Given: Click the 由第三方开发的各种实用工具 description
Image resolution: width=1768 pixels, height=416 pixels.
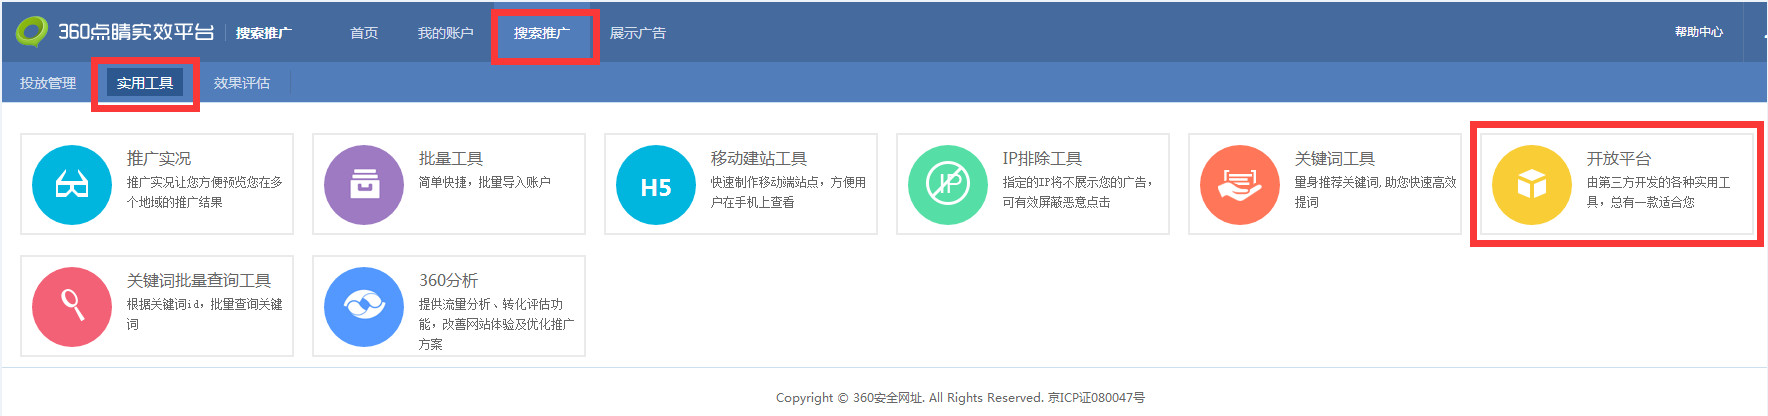Looking at the screenshot, I should (1658, 192).
